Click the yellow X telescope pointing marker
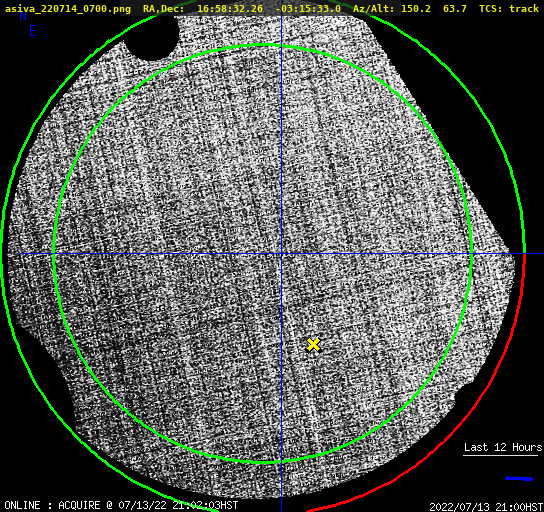Screen dimensions: 544x512 [x=313, y=345]
